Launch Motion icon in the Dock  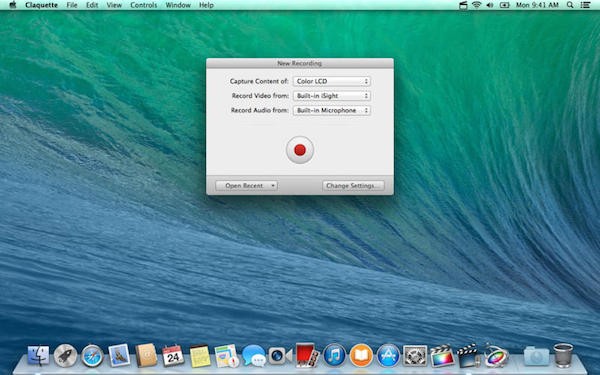click(x=496, y=355)
